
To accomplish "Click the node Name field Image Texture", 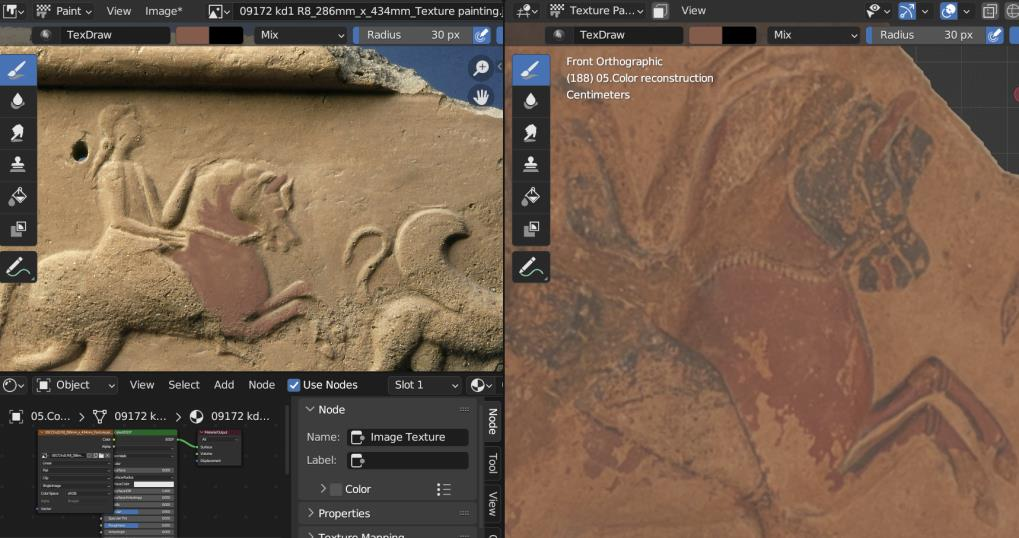I will tap(408, 437).
